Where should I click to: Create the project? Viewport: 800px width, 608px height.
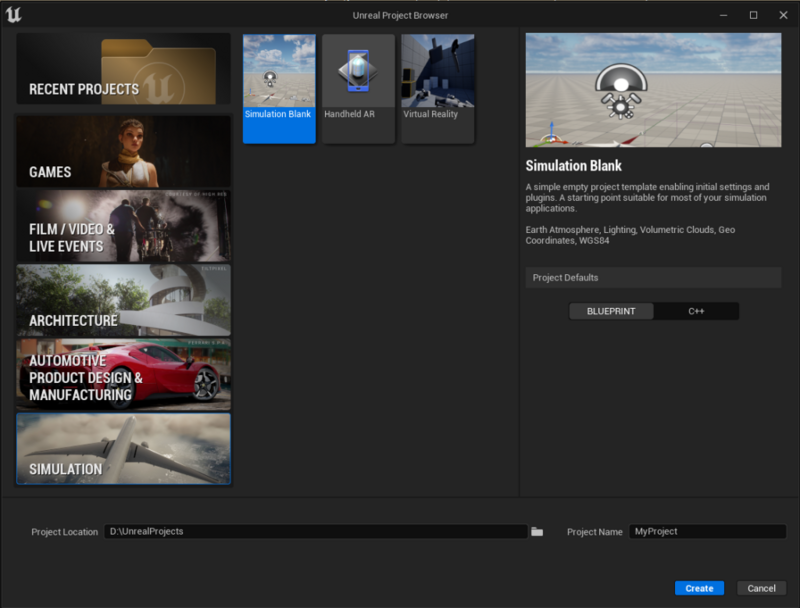pos(699,588)
